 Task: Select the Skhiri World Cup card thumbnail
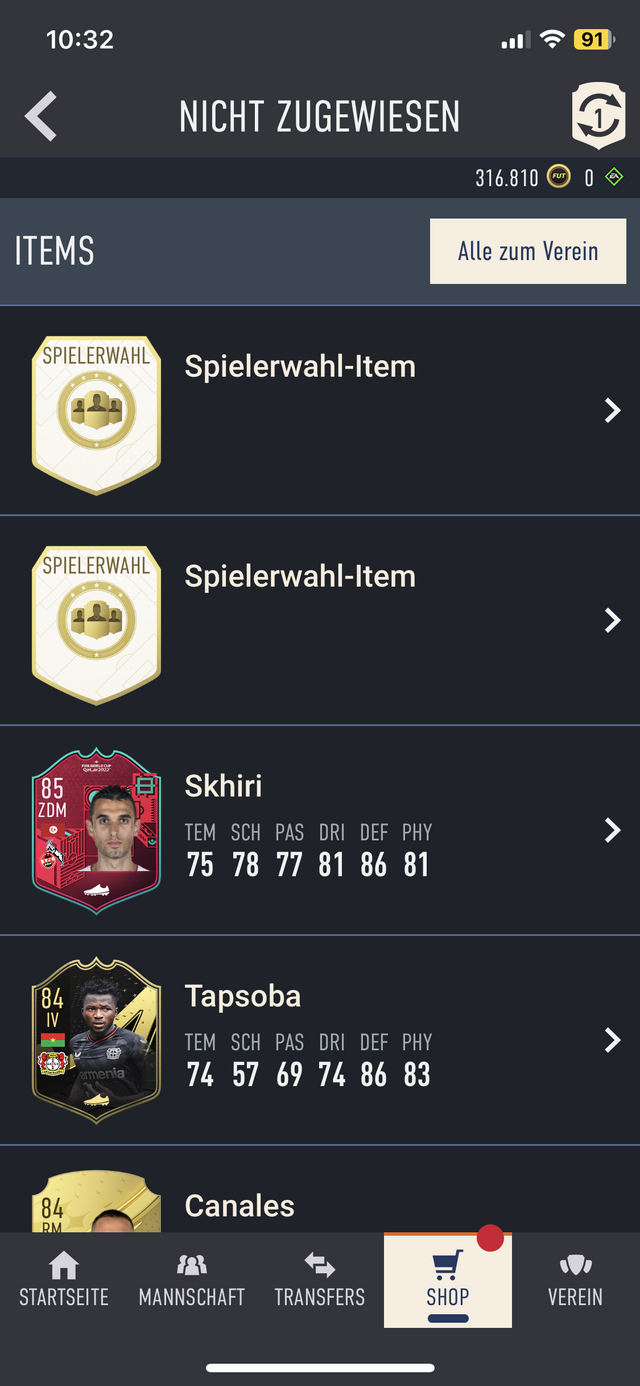tap(96, 830)
